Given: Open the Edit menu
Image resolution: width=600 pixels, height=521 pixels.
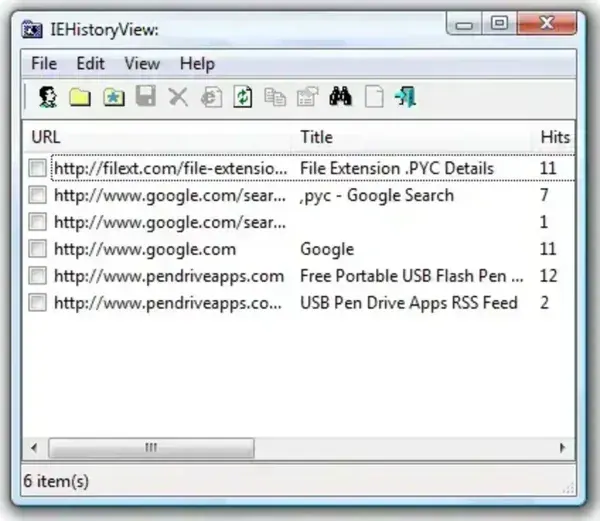Looking at the screenshot, I should (90, 63).
